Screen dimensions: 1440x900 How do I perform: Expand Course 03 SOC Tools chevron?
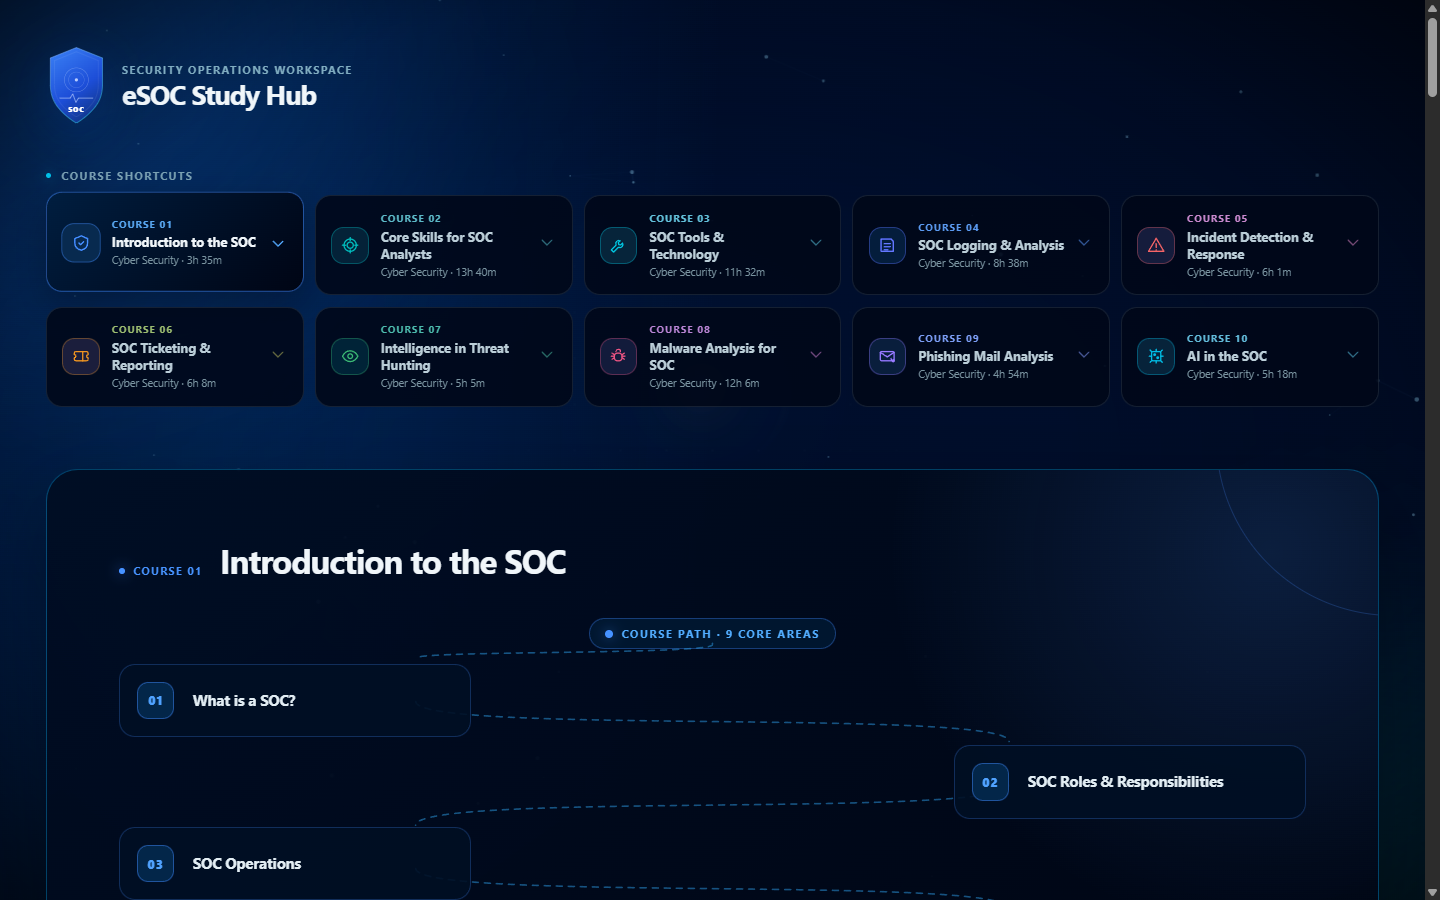tap(816, 243)
